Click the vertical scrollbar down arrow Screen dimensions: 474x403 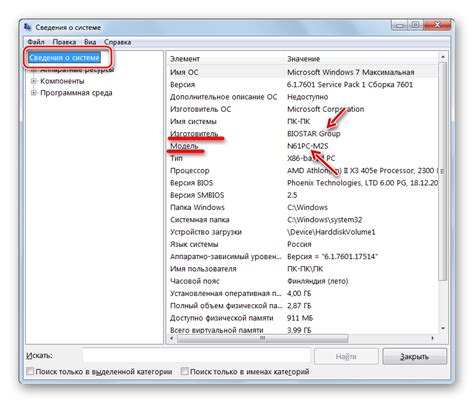[443, 329]
